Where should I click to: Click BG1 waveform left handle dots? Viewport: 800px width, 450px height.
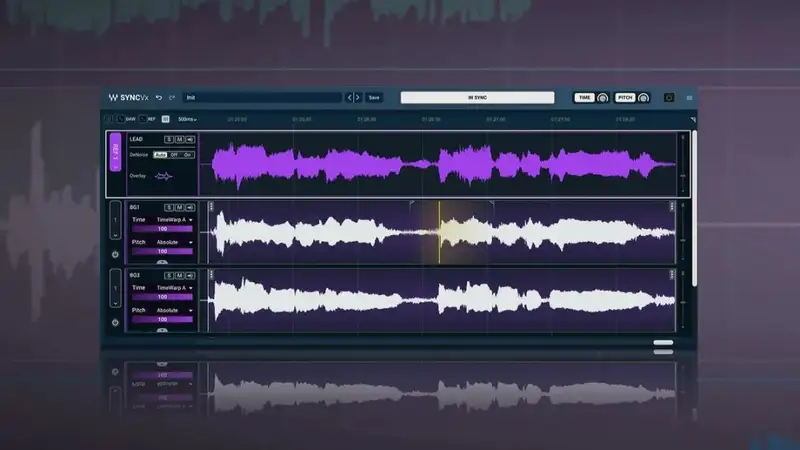(x=211, y=207)
